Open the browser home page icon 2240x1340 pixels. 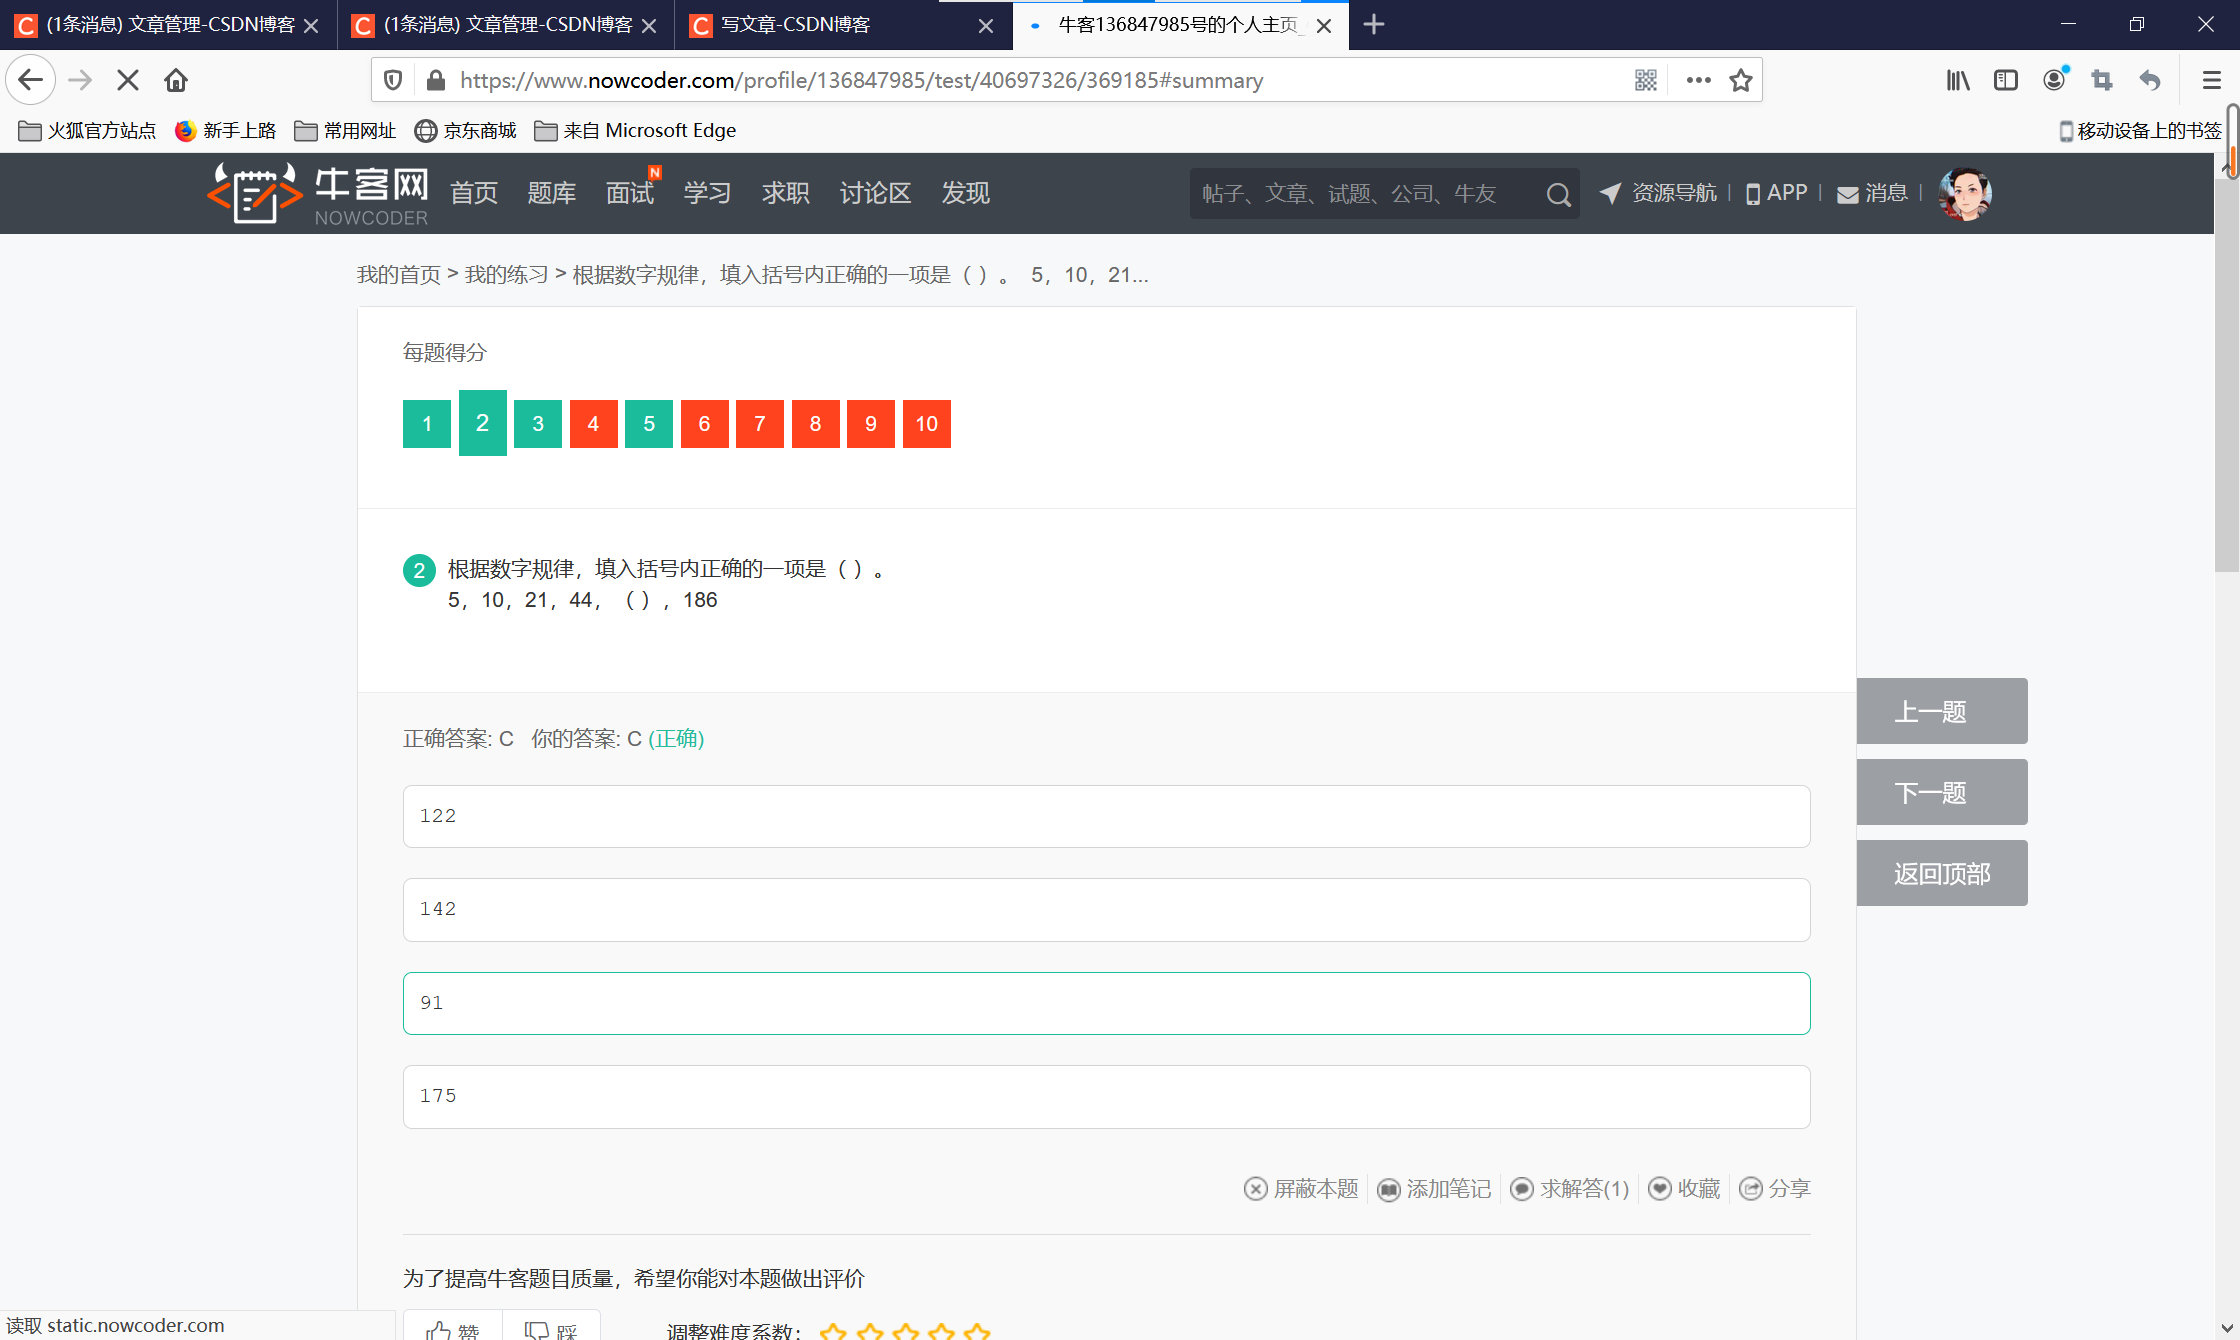click(x=176, y=80)
